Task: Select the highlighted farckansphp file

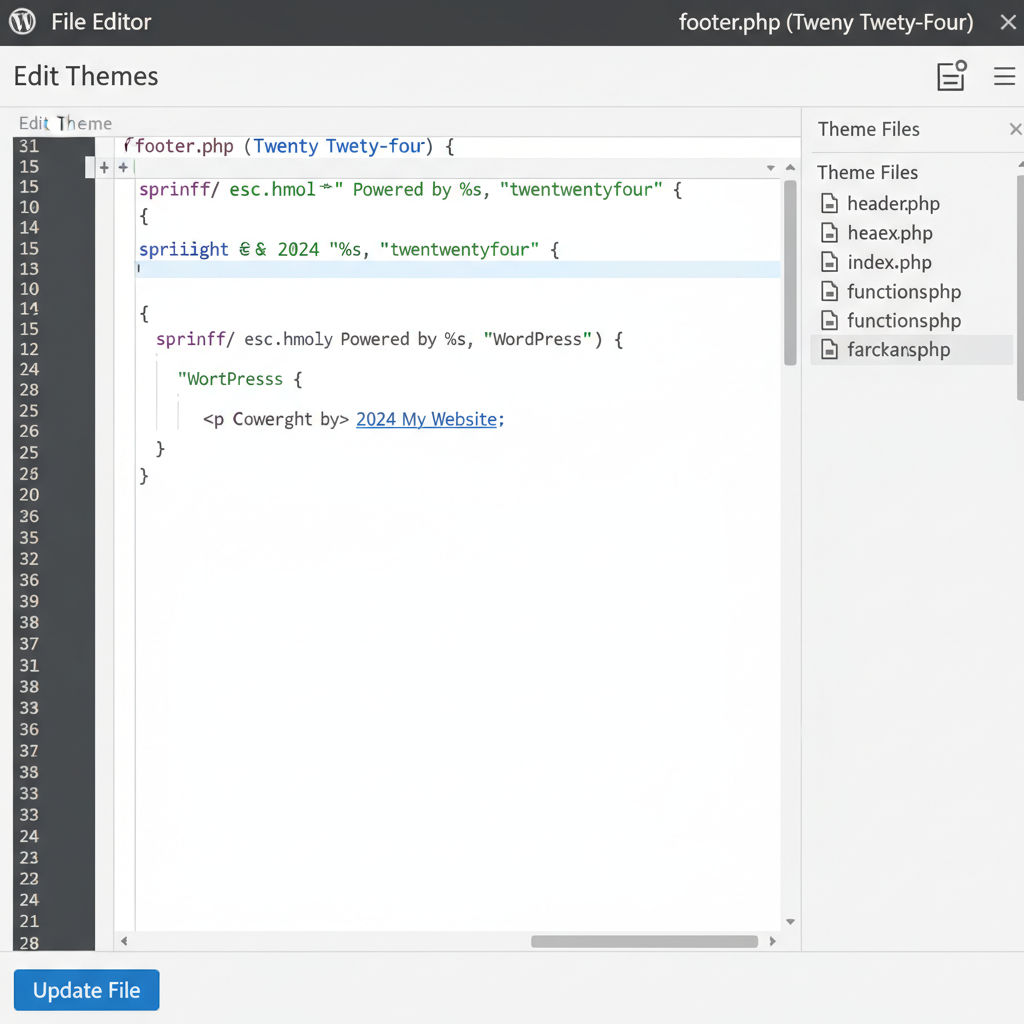Action: pyautogui.click(x=898, y=350)
